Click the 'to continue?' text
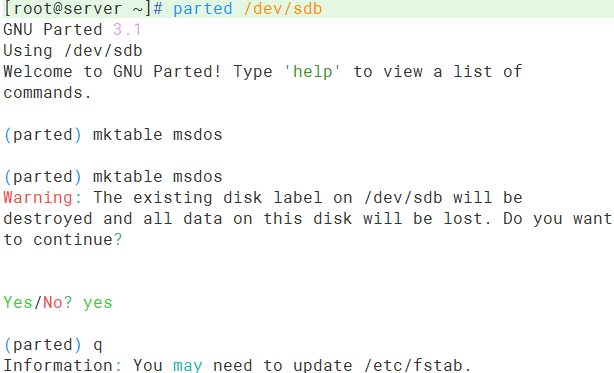The width and height of the screenshot is (614, 373). [x=63, y=240]
